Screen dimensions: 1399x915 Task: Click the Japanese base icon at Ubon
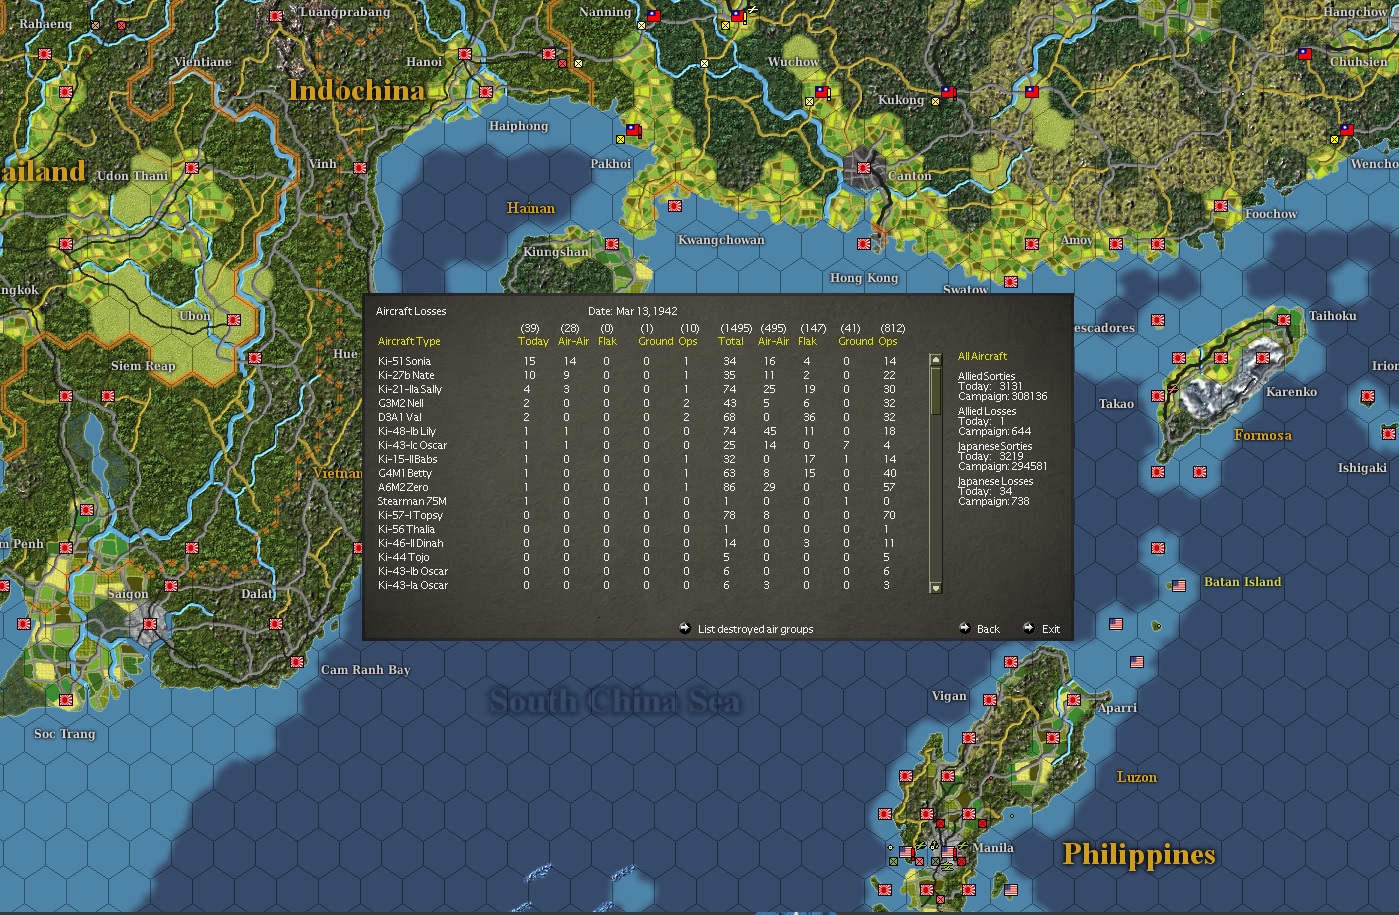click(234, 320)
